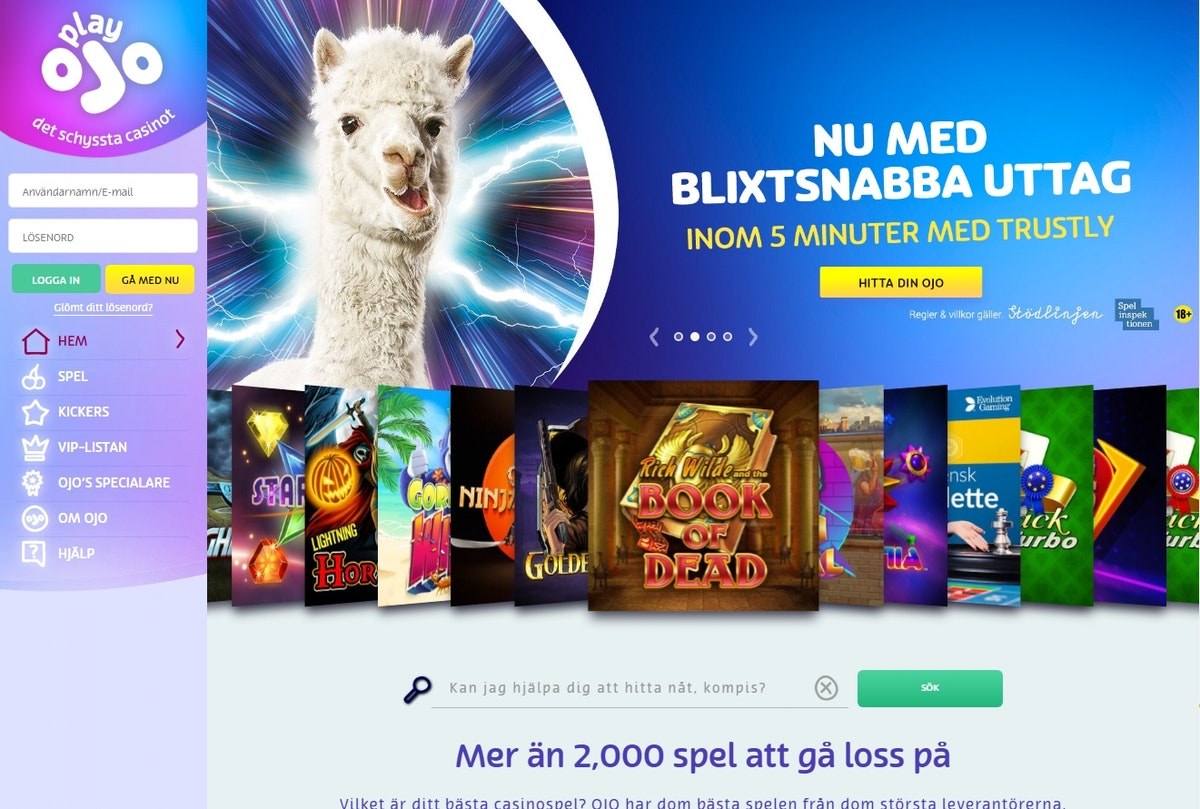Screen dimensions: 1200x809
Task: Go to the previous banner slide arrow
Action: [654, 337]
